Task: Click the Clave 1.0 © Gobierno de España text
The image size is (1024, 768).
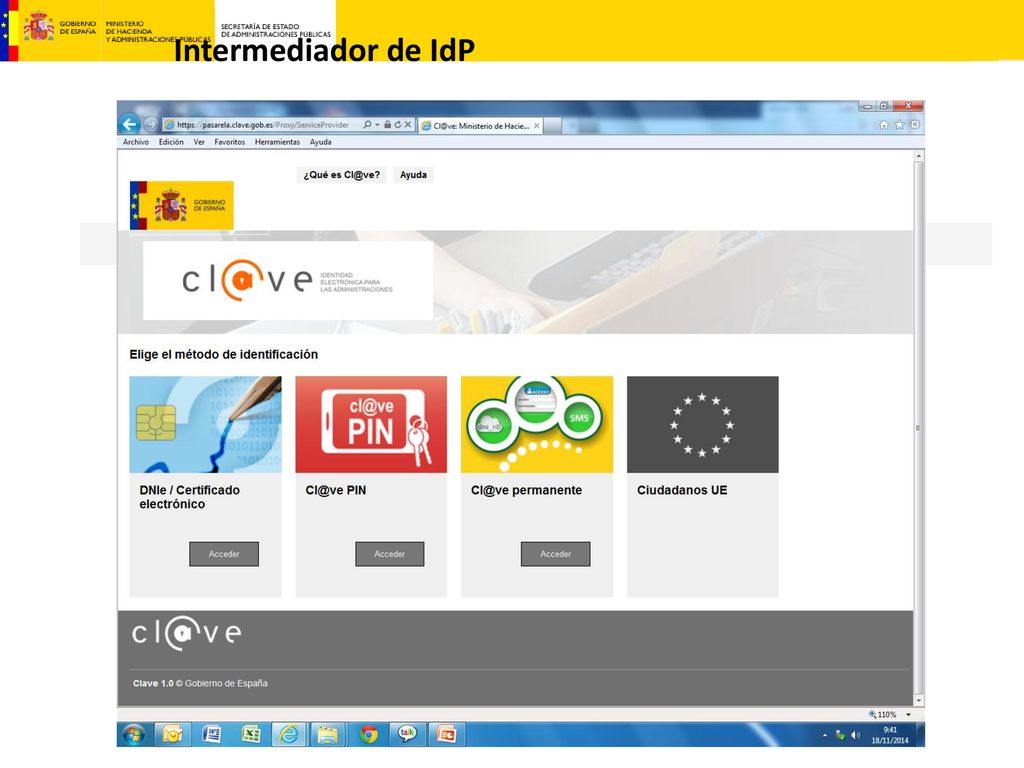Action: pos(200,683)
